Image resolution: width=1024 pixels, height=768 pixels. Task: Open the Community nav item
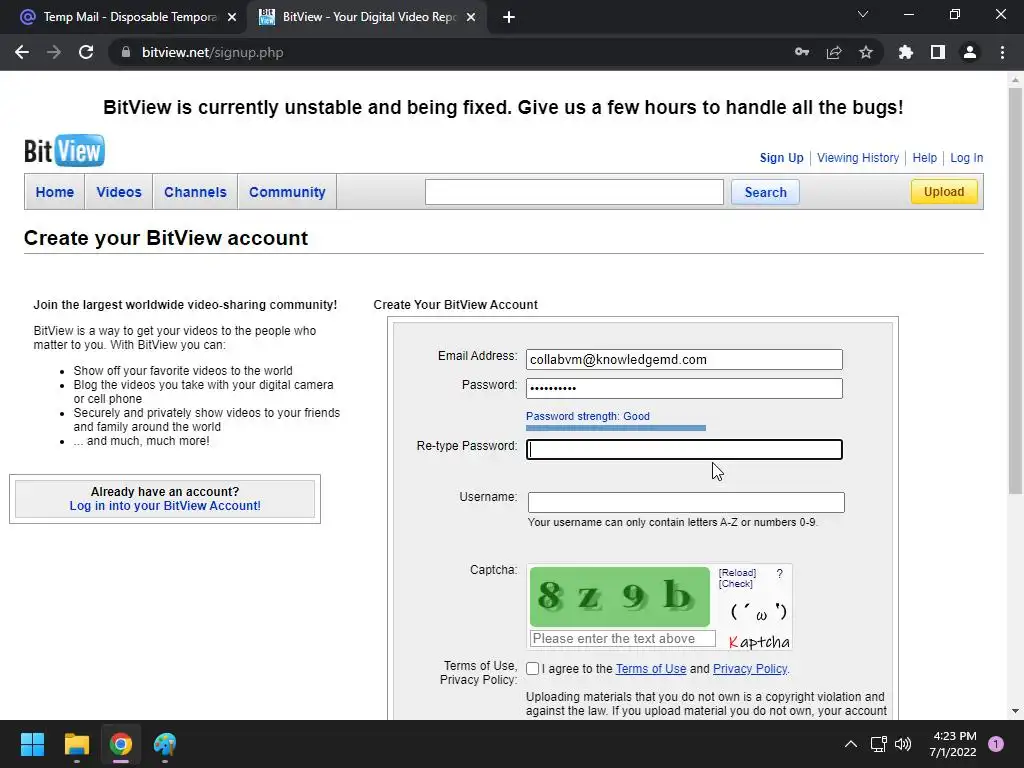(x=287, y=192)
